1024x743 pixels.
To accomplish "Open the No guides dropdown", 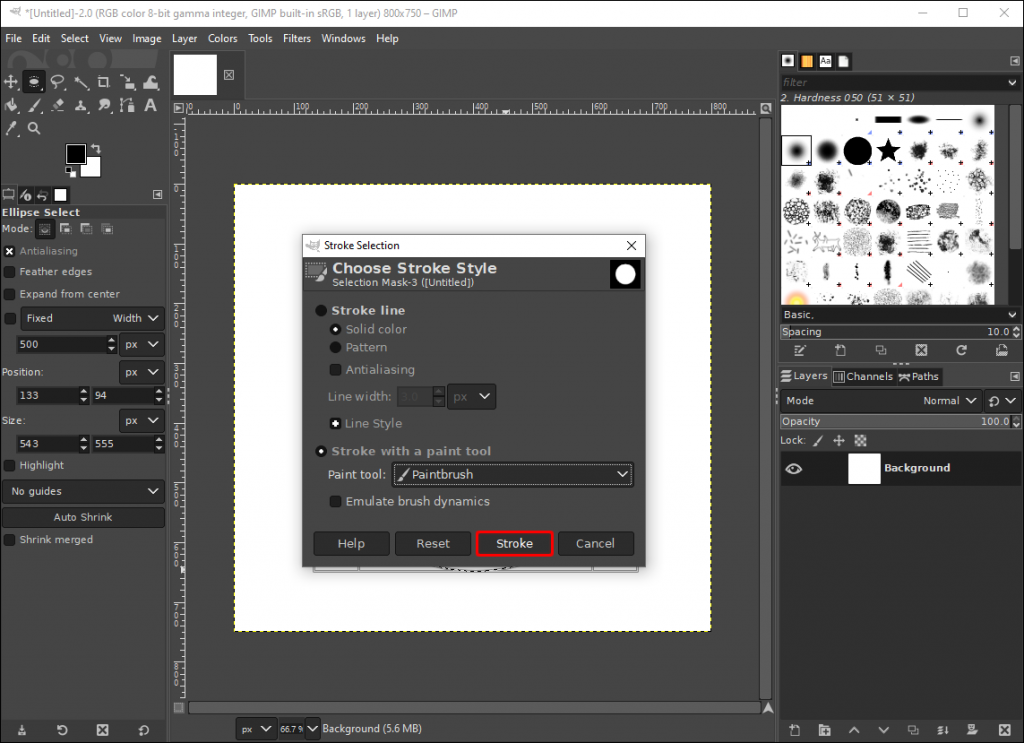I will pyautogui.click(x=83, y=490).
